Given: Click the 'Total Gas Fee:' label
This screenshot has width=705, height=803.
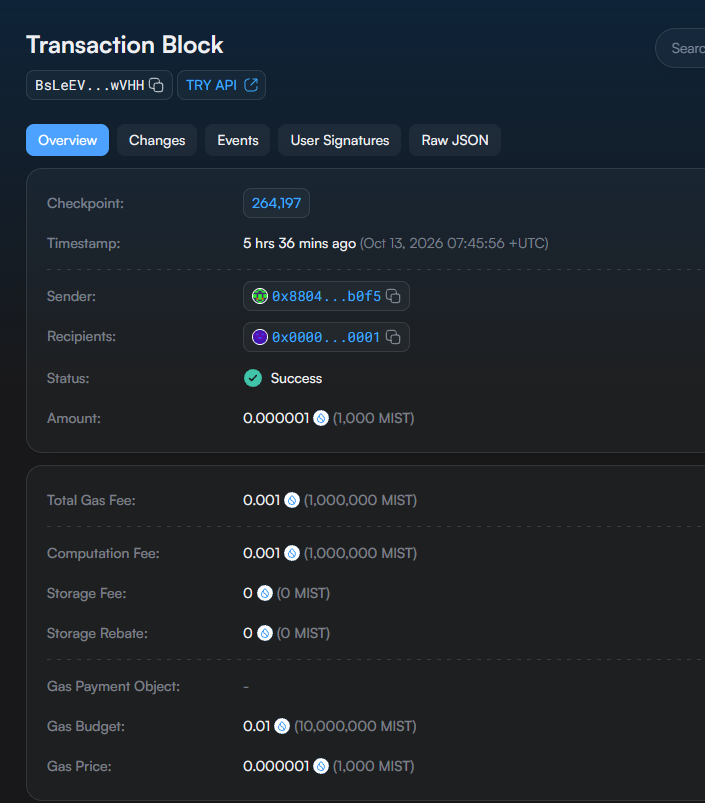Looking at the screenshot, I should coord(91,500).
